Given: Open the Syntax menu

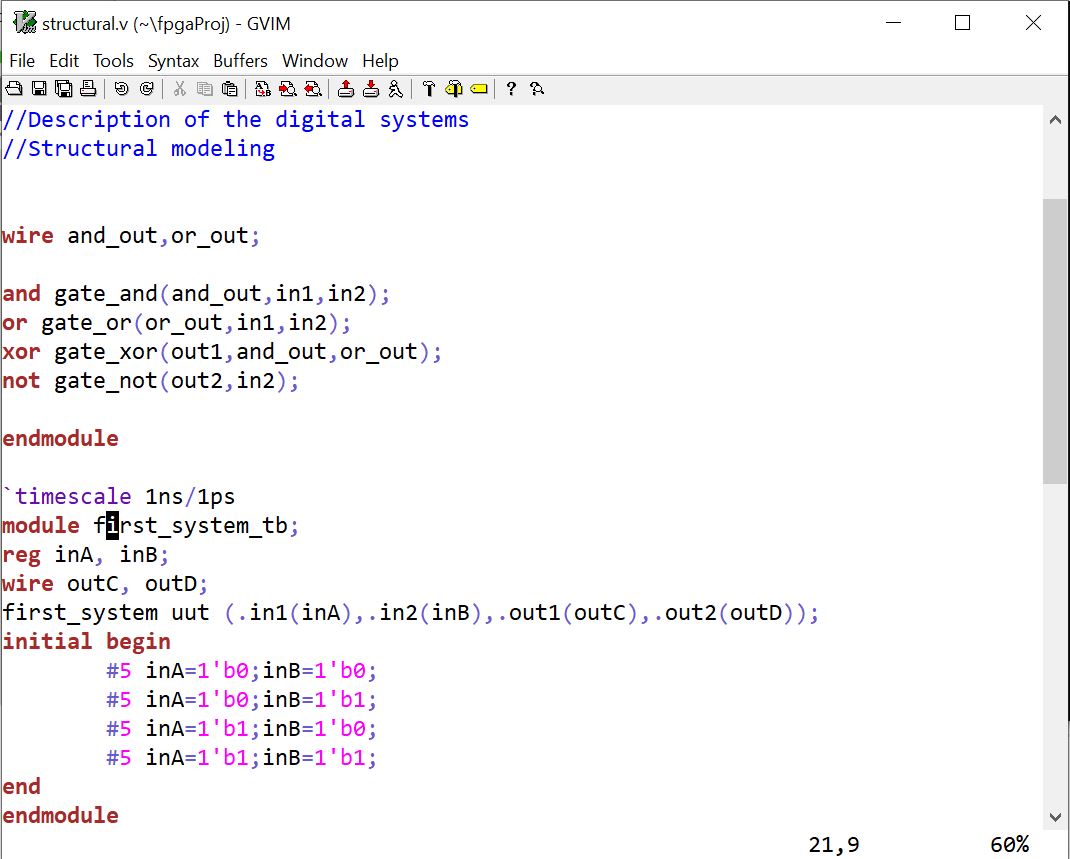Looking at the screenshot, I should (x=173, y=61).
